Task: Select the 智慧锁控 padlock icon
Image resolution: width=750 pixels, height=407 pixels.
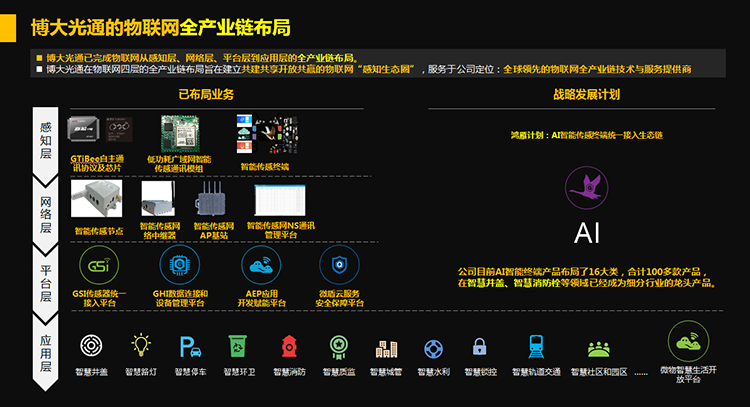Action: (480, 347)
